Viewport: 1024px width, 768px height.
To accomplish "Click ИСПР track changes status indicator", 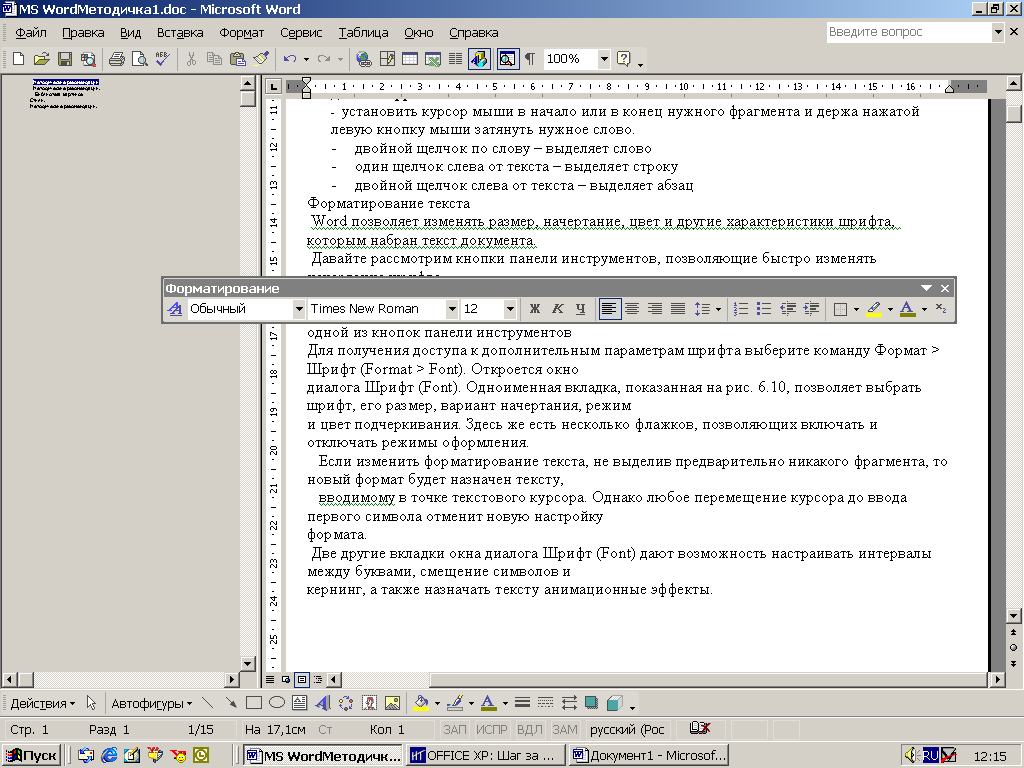I will pyautogui.click(x=491, y=729).
